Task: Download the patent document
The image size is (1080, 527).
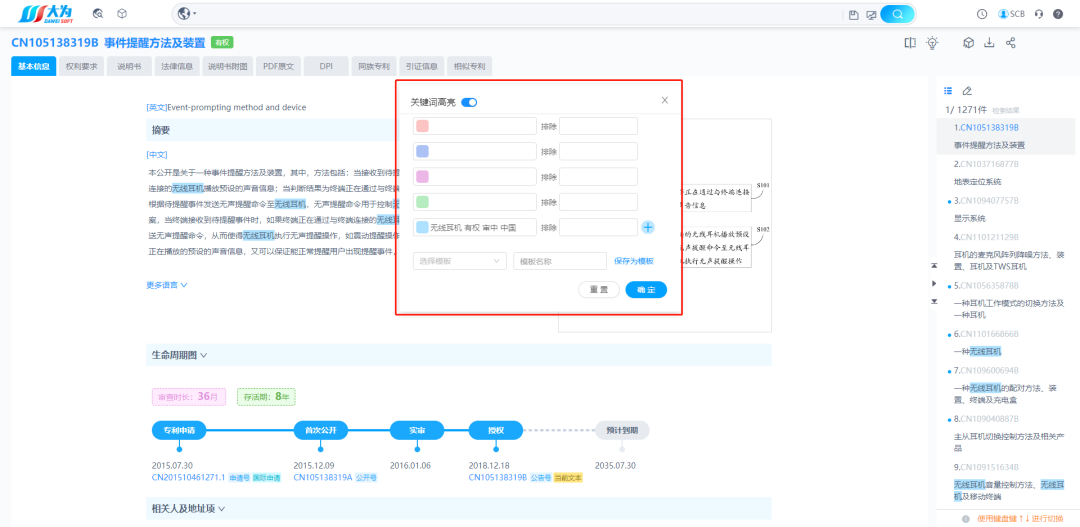Action: (989, 43)
